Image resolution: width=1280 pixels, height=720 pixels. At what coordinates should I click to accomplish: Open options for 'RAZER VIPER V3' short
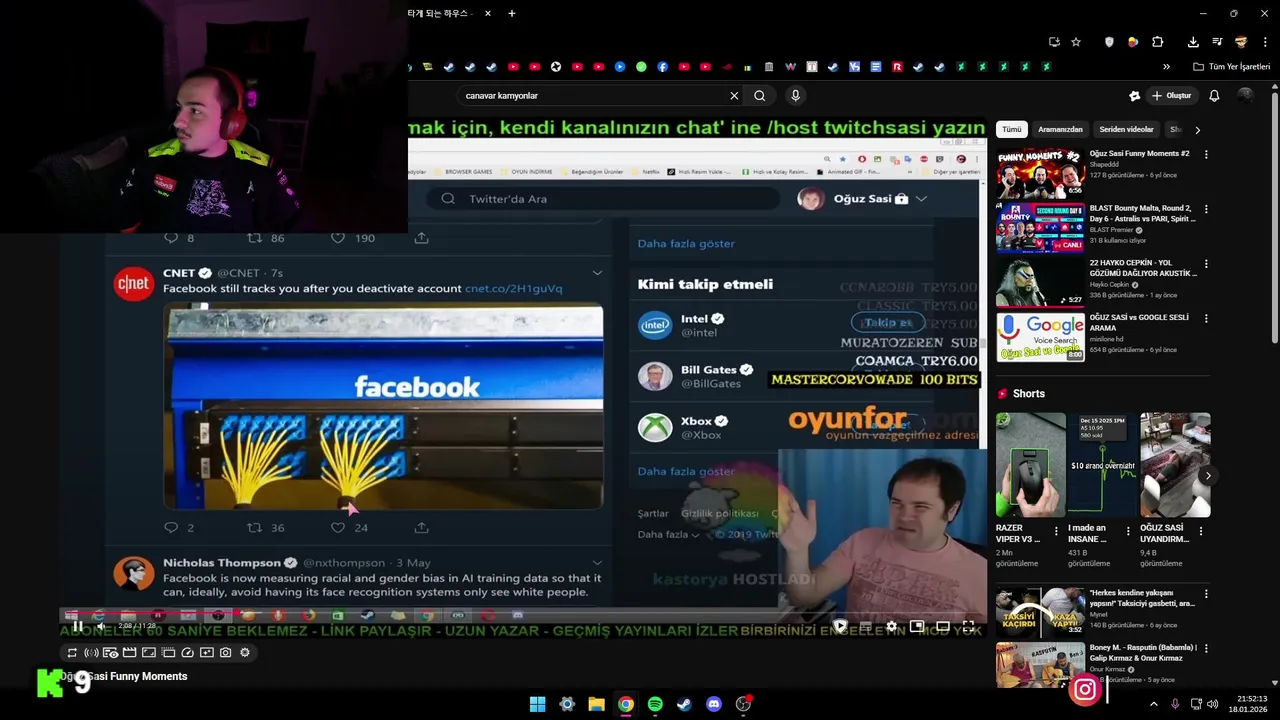click(1057, 531)
